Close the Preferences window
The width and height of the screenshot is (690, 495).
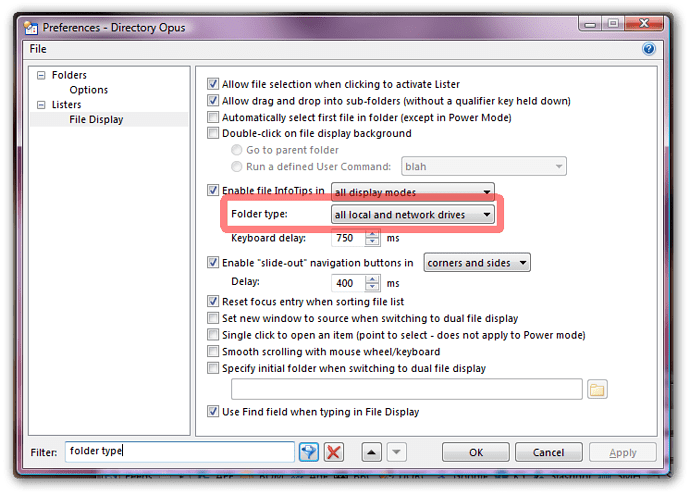coord(643,23)
